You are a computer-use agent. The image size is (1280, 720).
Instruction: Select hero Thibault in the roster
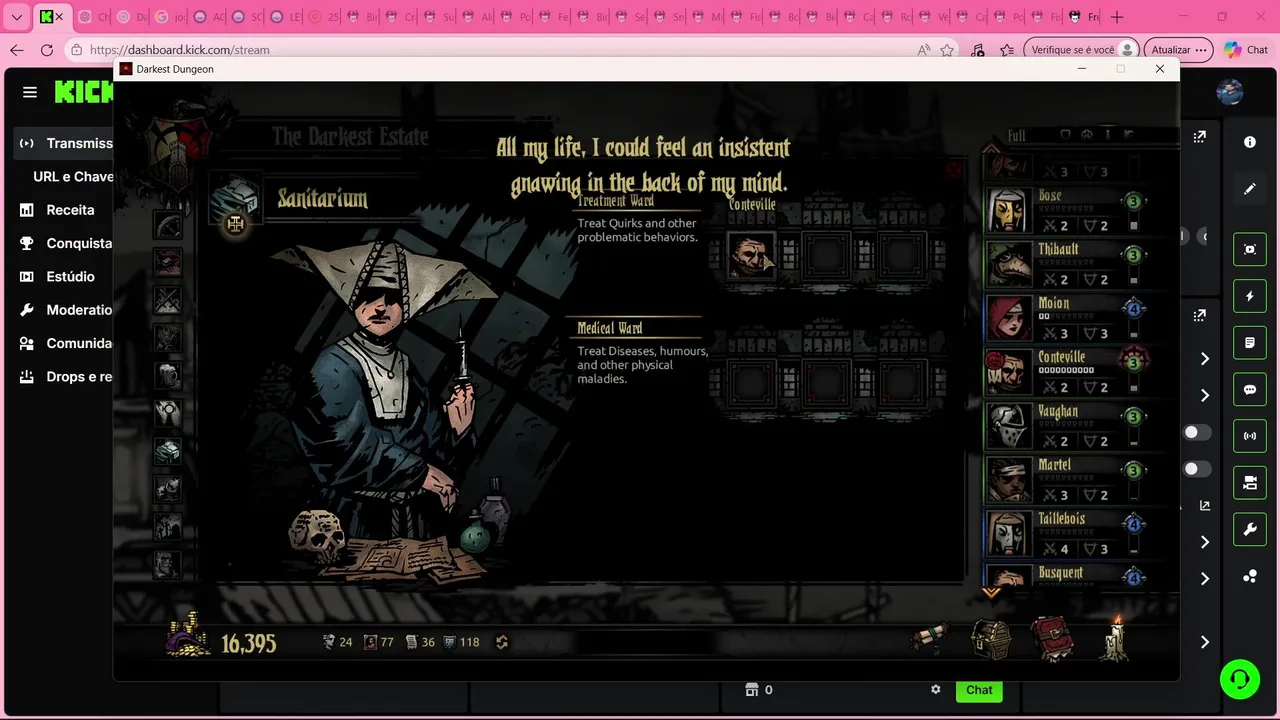point(1065,264)
